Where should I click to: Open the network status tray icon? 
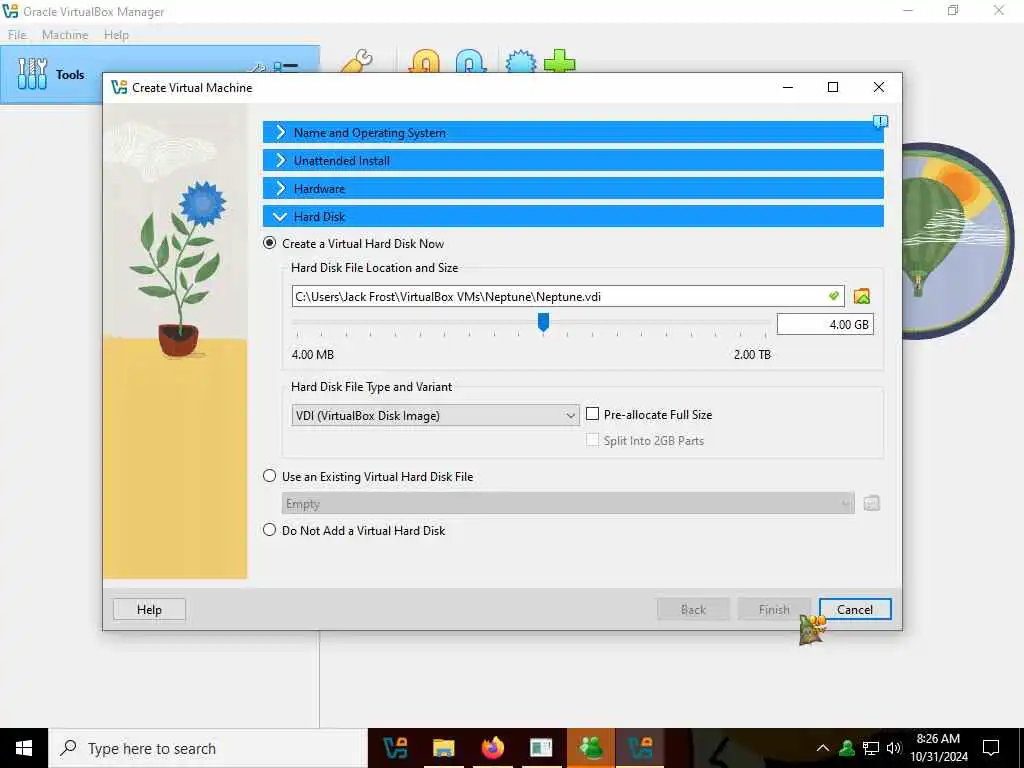pos(871,748)
